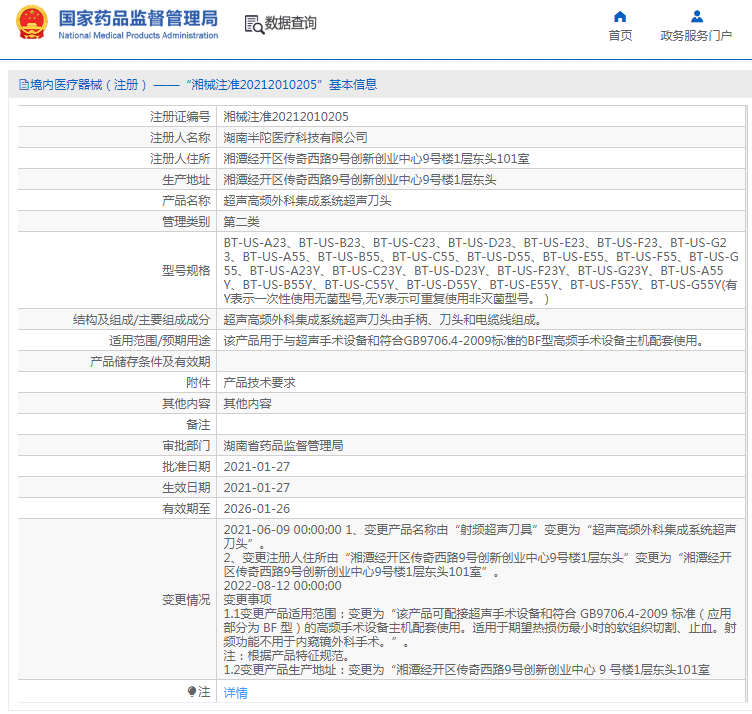Click expiry date 2026-01-26

(257, 509)
